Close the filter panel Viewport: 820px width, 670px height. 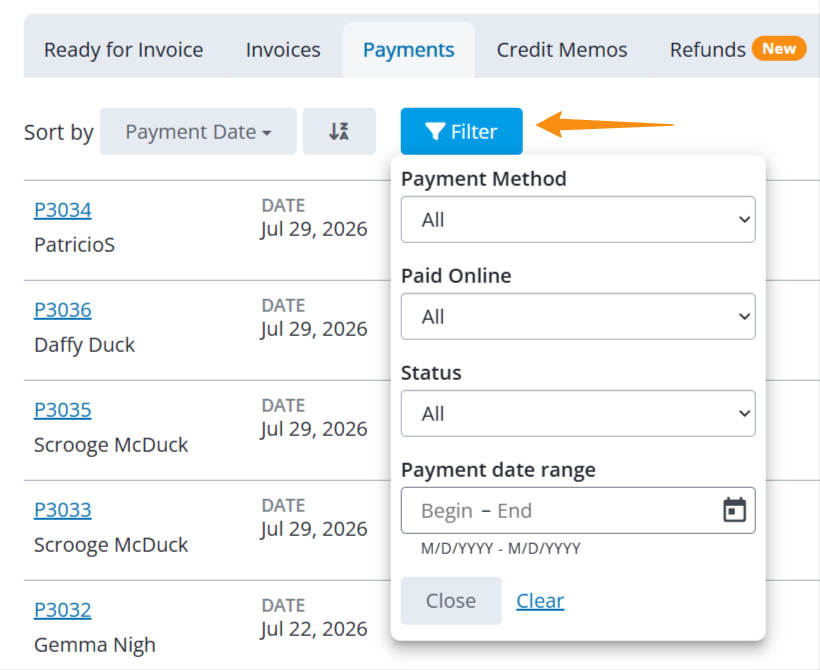[451, 600]
